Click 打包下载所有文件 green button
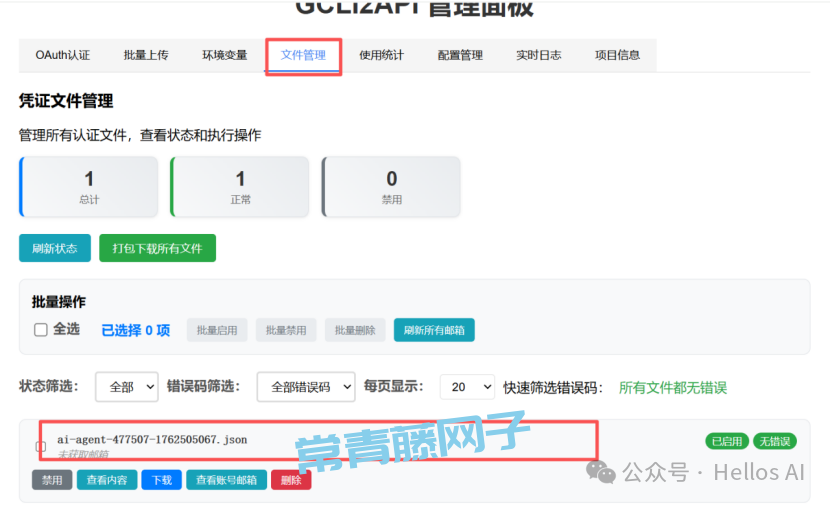Image resolution: width=830 pixels, height=505 pixels. 157,248
